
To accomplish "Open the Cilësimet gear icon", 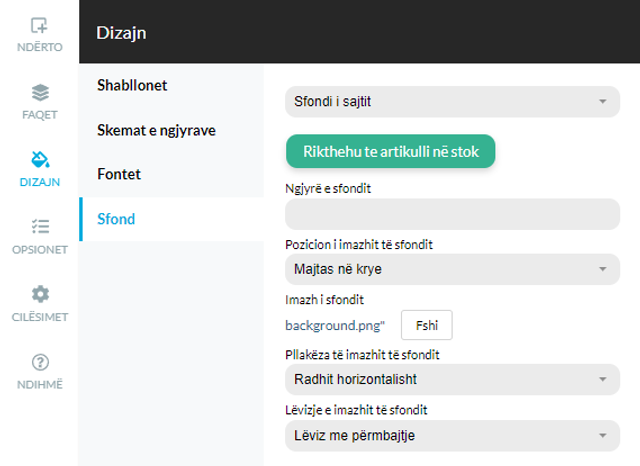I will coord(40,294).
